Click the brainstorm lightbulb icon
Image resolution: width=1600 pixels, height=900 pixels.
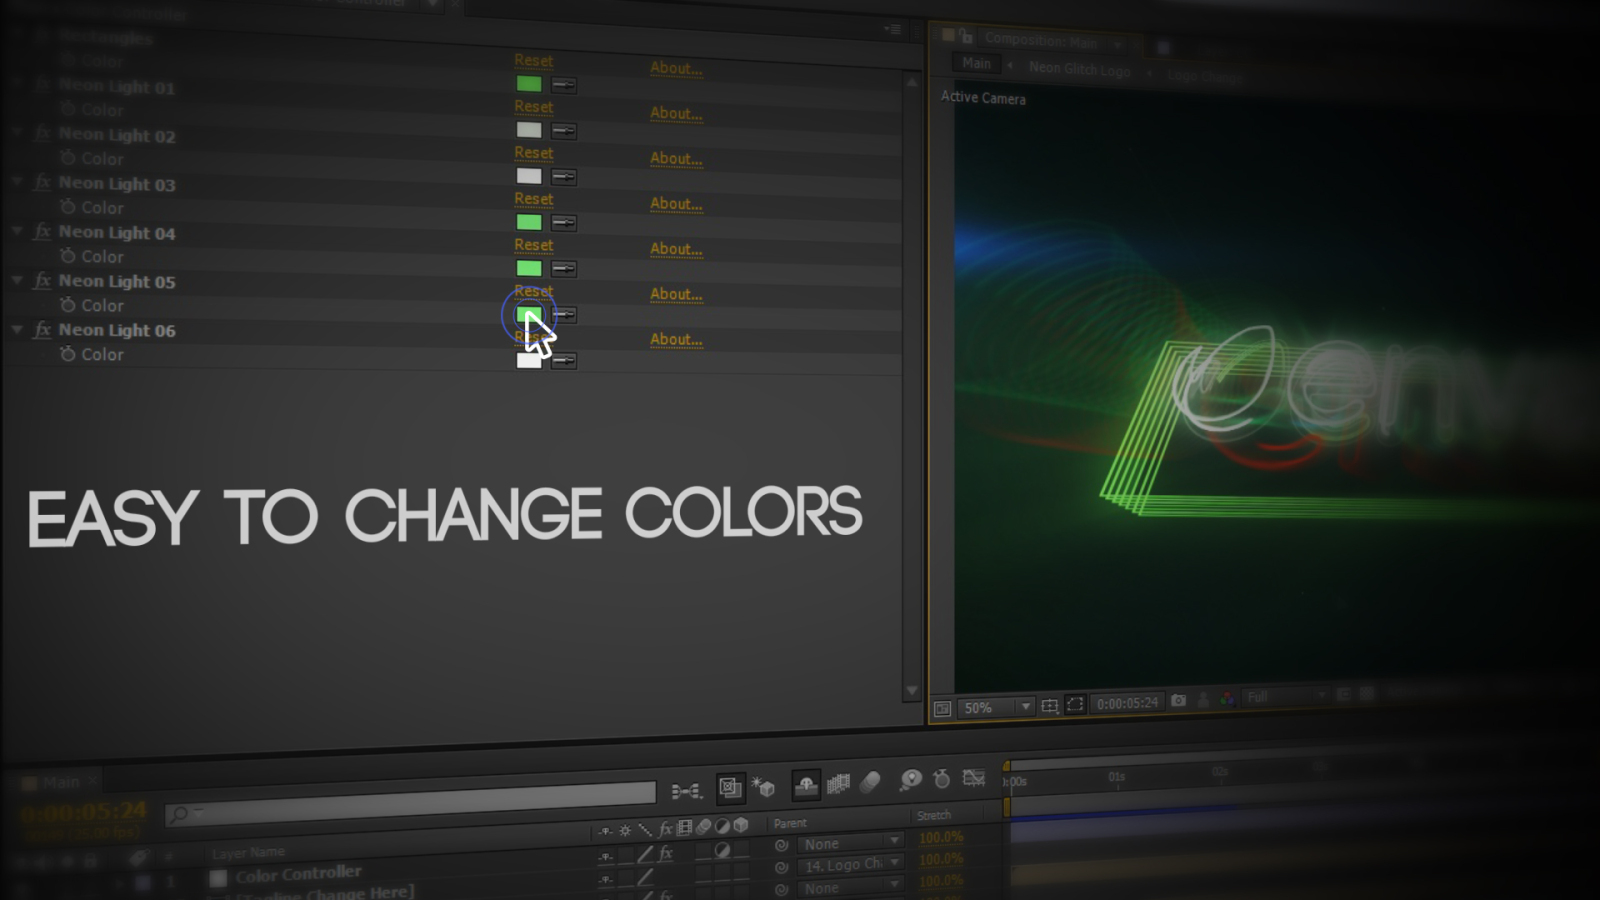pyautogui.click(x=910, y=780)
